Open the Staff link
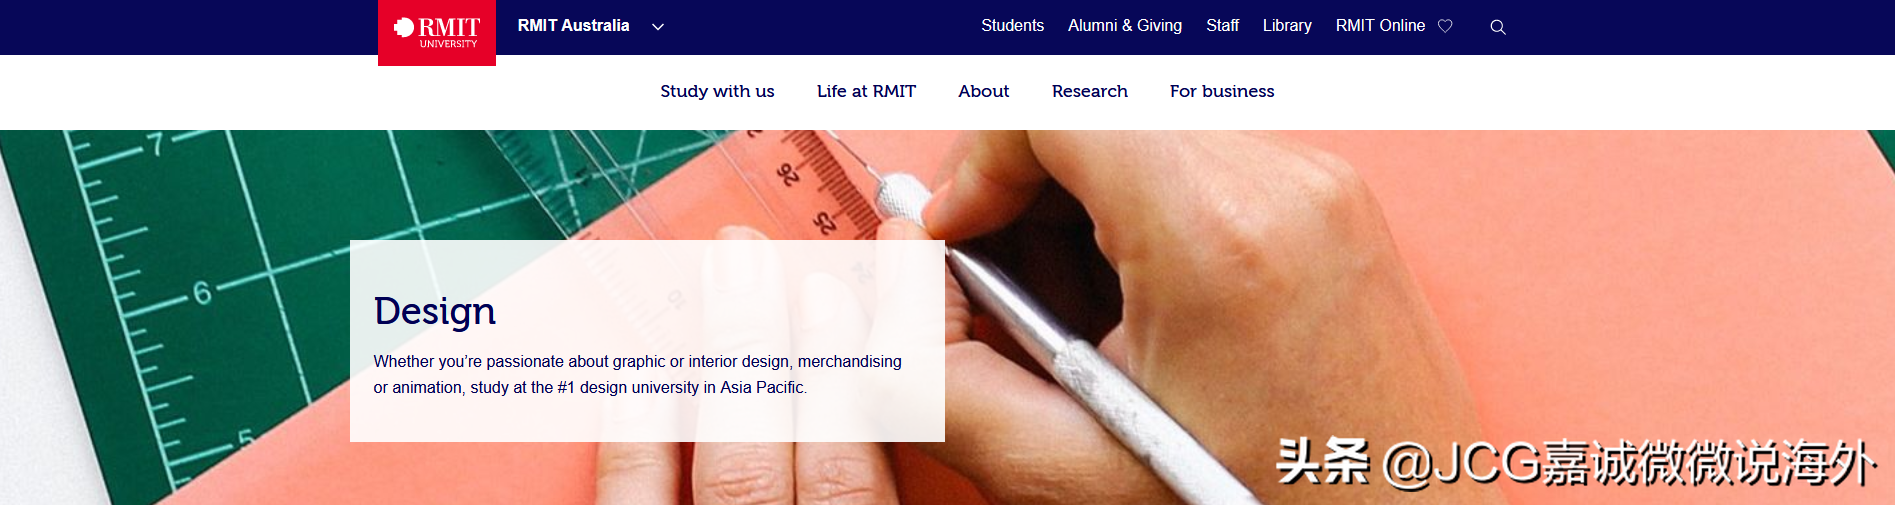This screenshot has width=1895, height=505. [1222, 26]
